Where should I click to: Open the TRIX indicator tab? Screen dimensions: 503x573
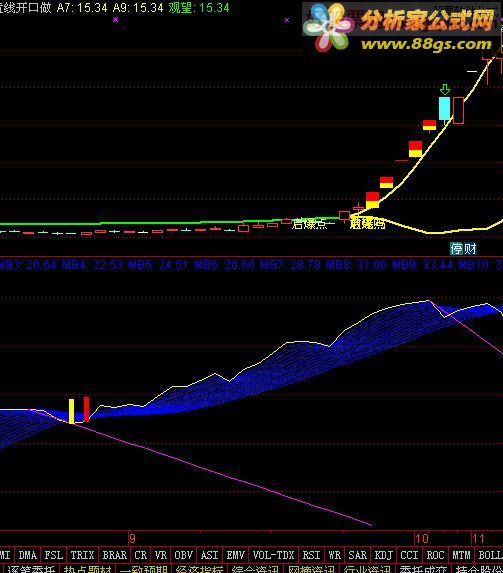pyautogui.click(x=82, y=555)
